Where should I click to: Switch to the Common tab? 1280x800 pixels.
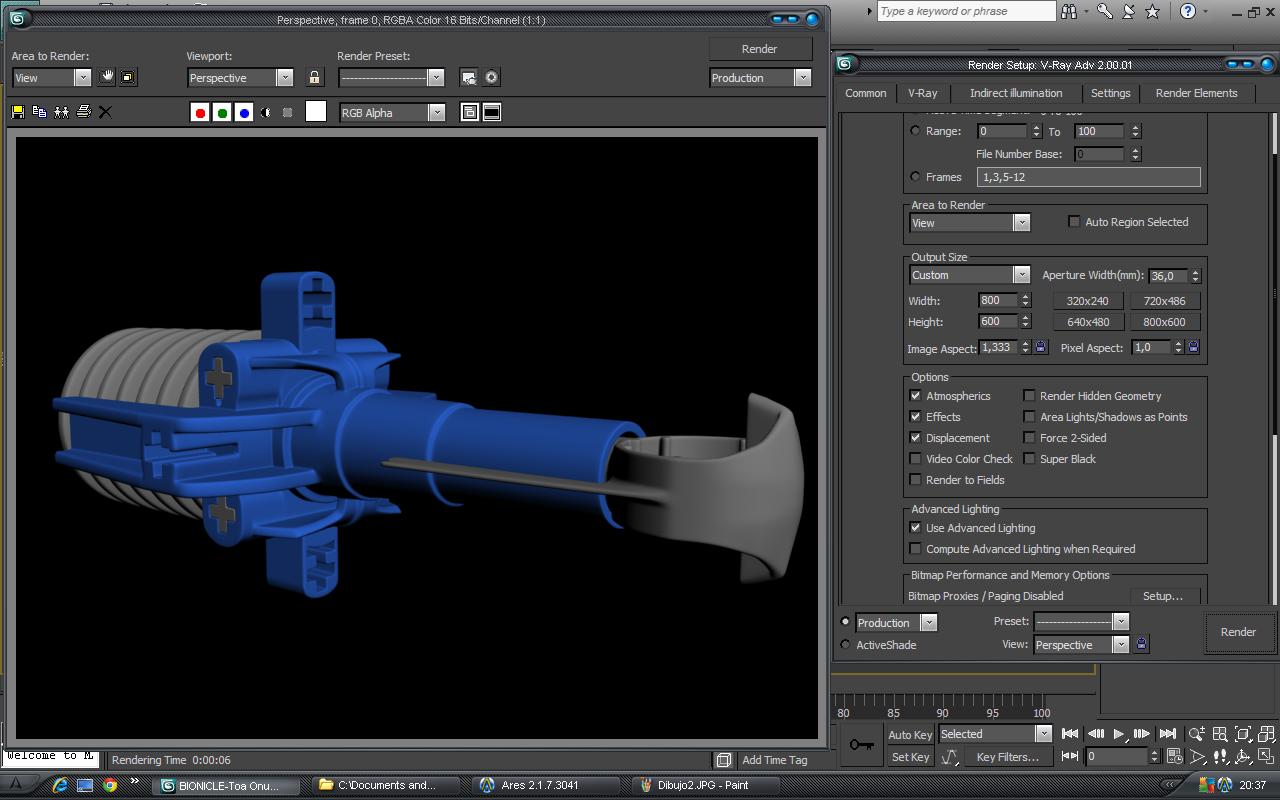(x=866, y=93)
